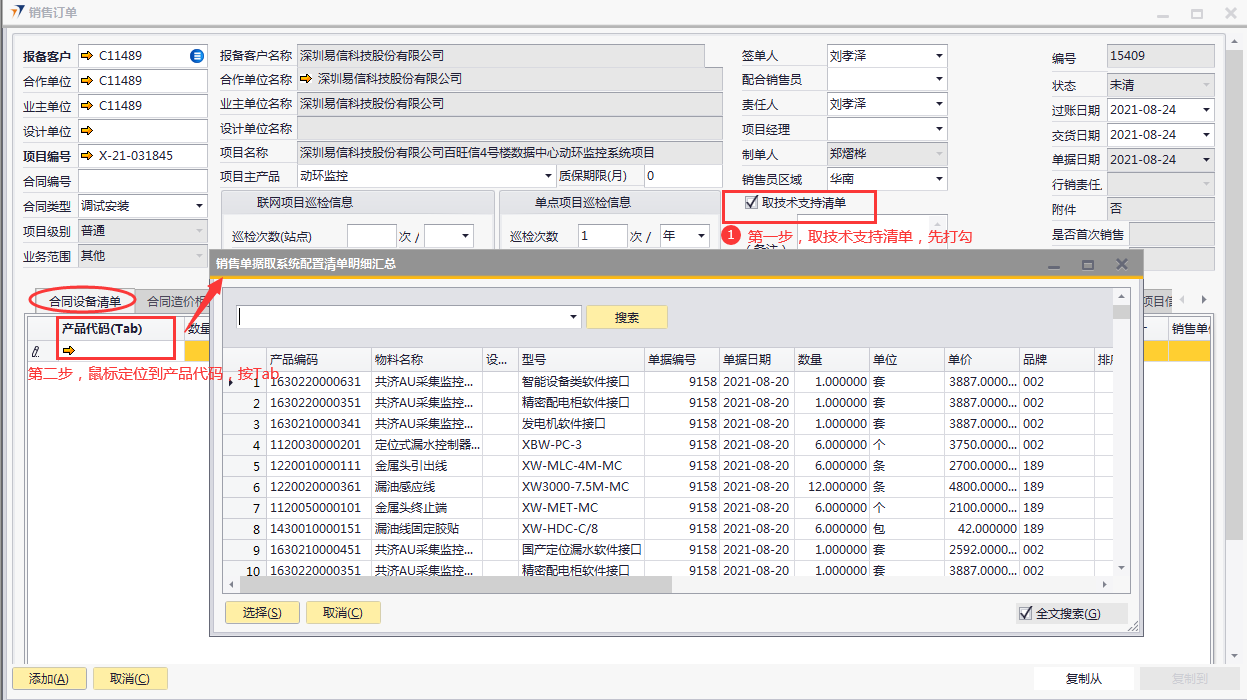Viewport: 1247px width, 700px height.
Task: Open the 合同类型 dropdown
Action: click(x=199, y=206)
